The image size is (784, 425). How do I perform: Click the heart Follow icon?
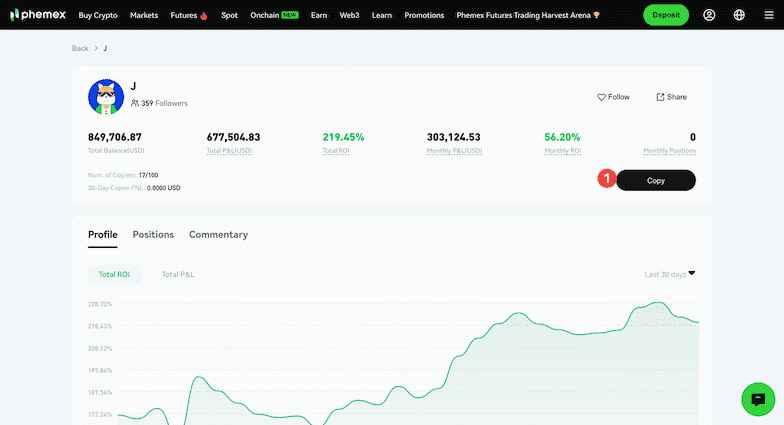tap(602, 97)
